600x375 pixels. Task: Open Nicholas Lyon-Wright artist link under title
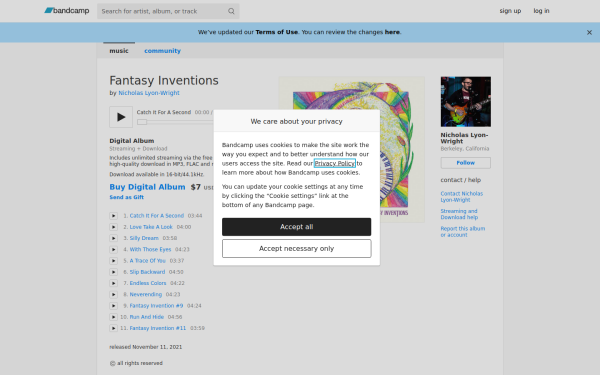[x=149, y=93]
